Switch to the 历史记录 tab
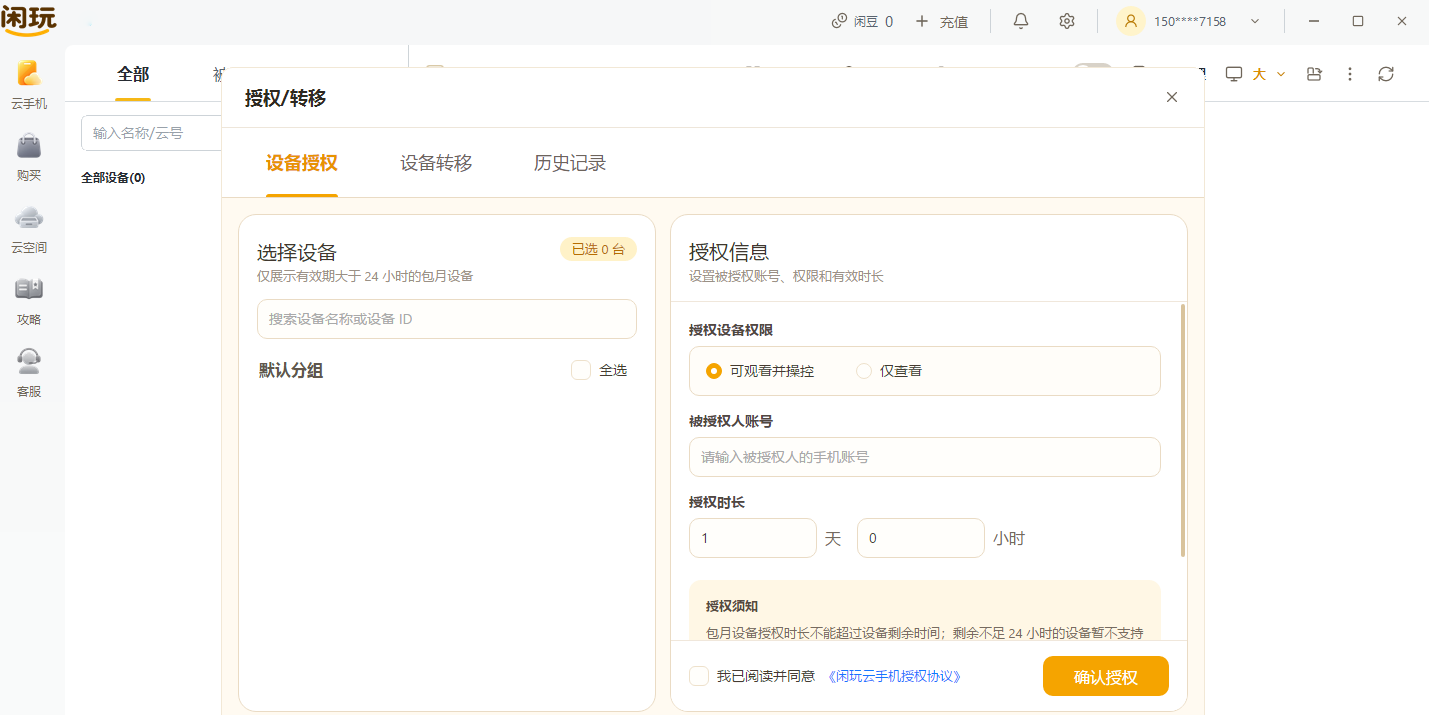The image size is (1429, 715). click(x=570, y=163)
